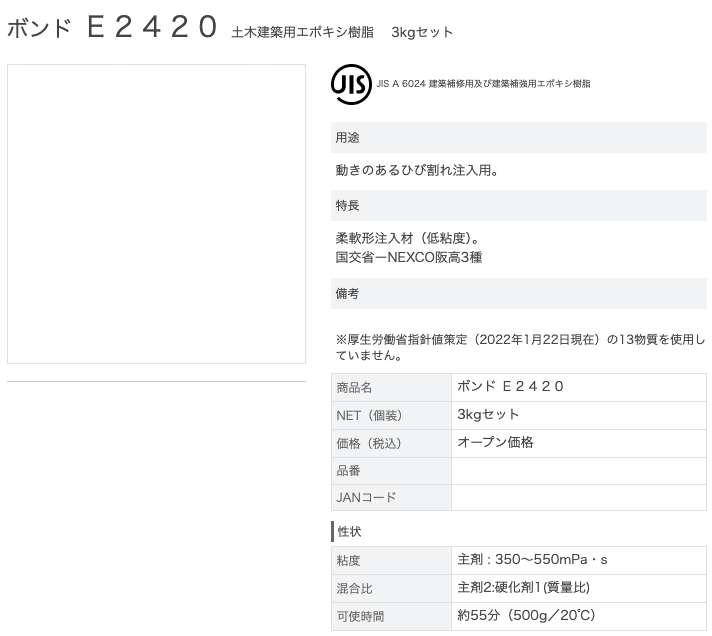
Task: Click the 性状 section heading
Action: pyautogui.click(x=349, y=532)
